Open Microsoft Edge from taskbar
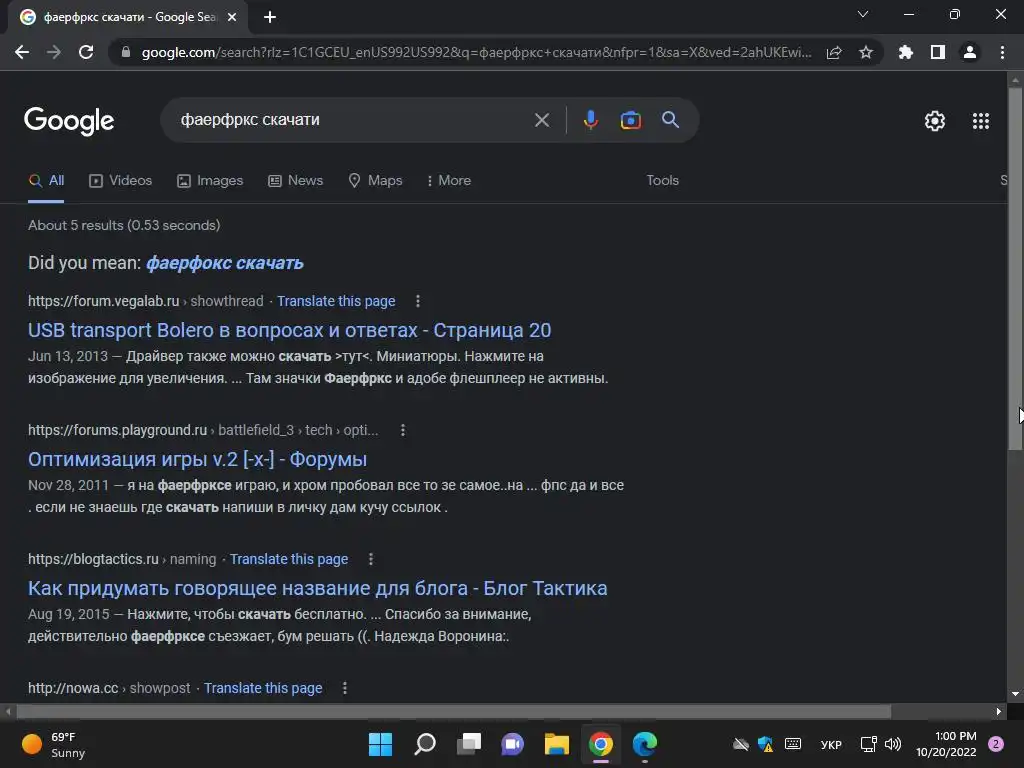Viewport: 1024px width, 768px height. coord(645,744)
